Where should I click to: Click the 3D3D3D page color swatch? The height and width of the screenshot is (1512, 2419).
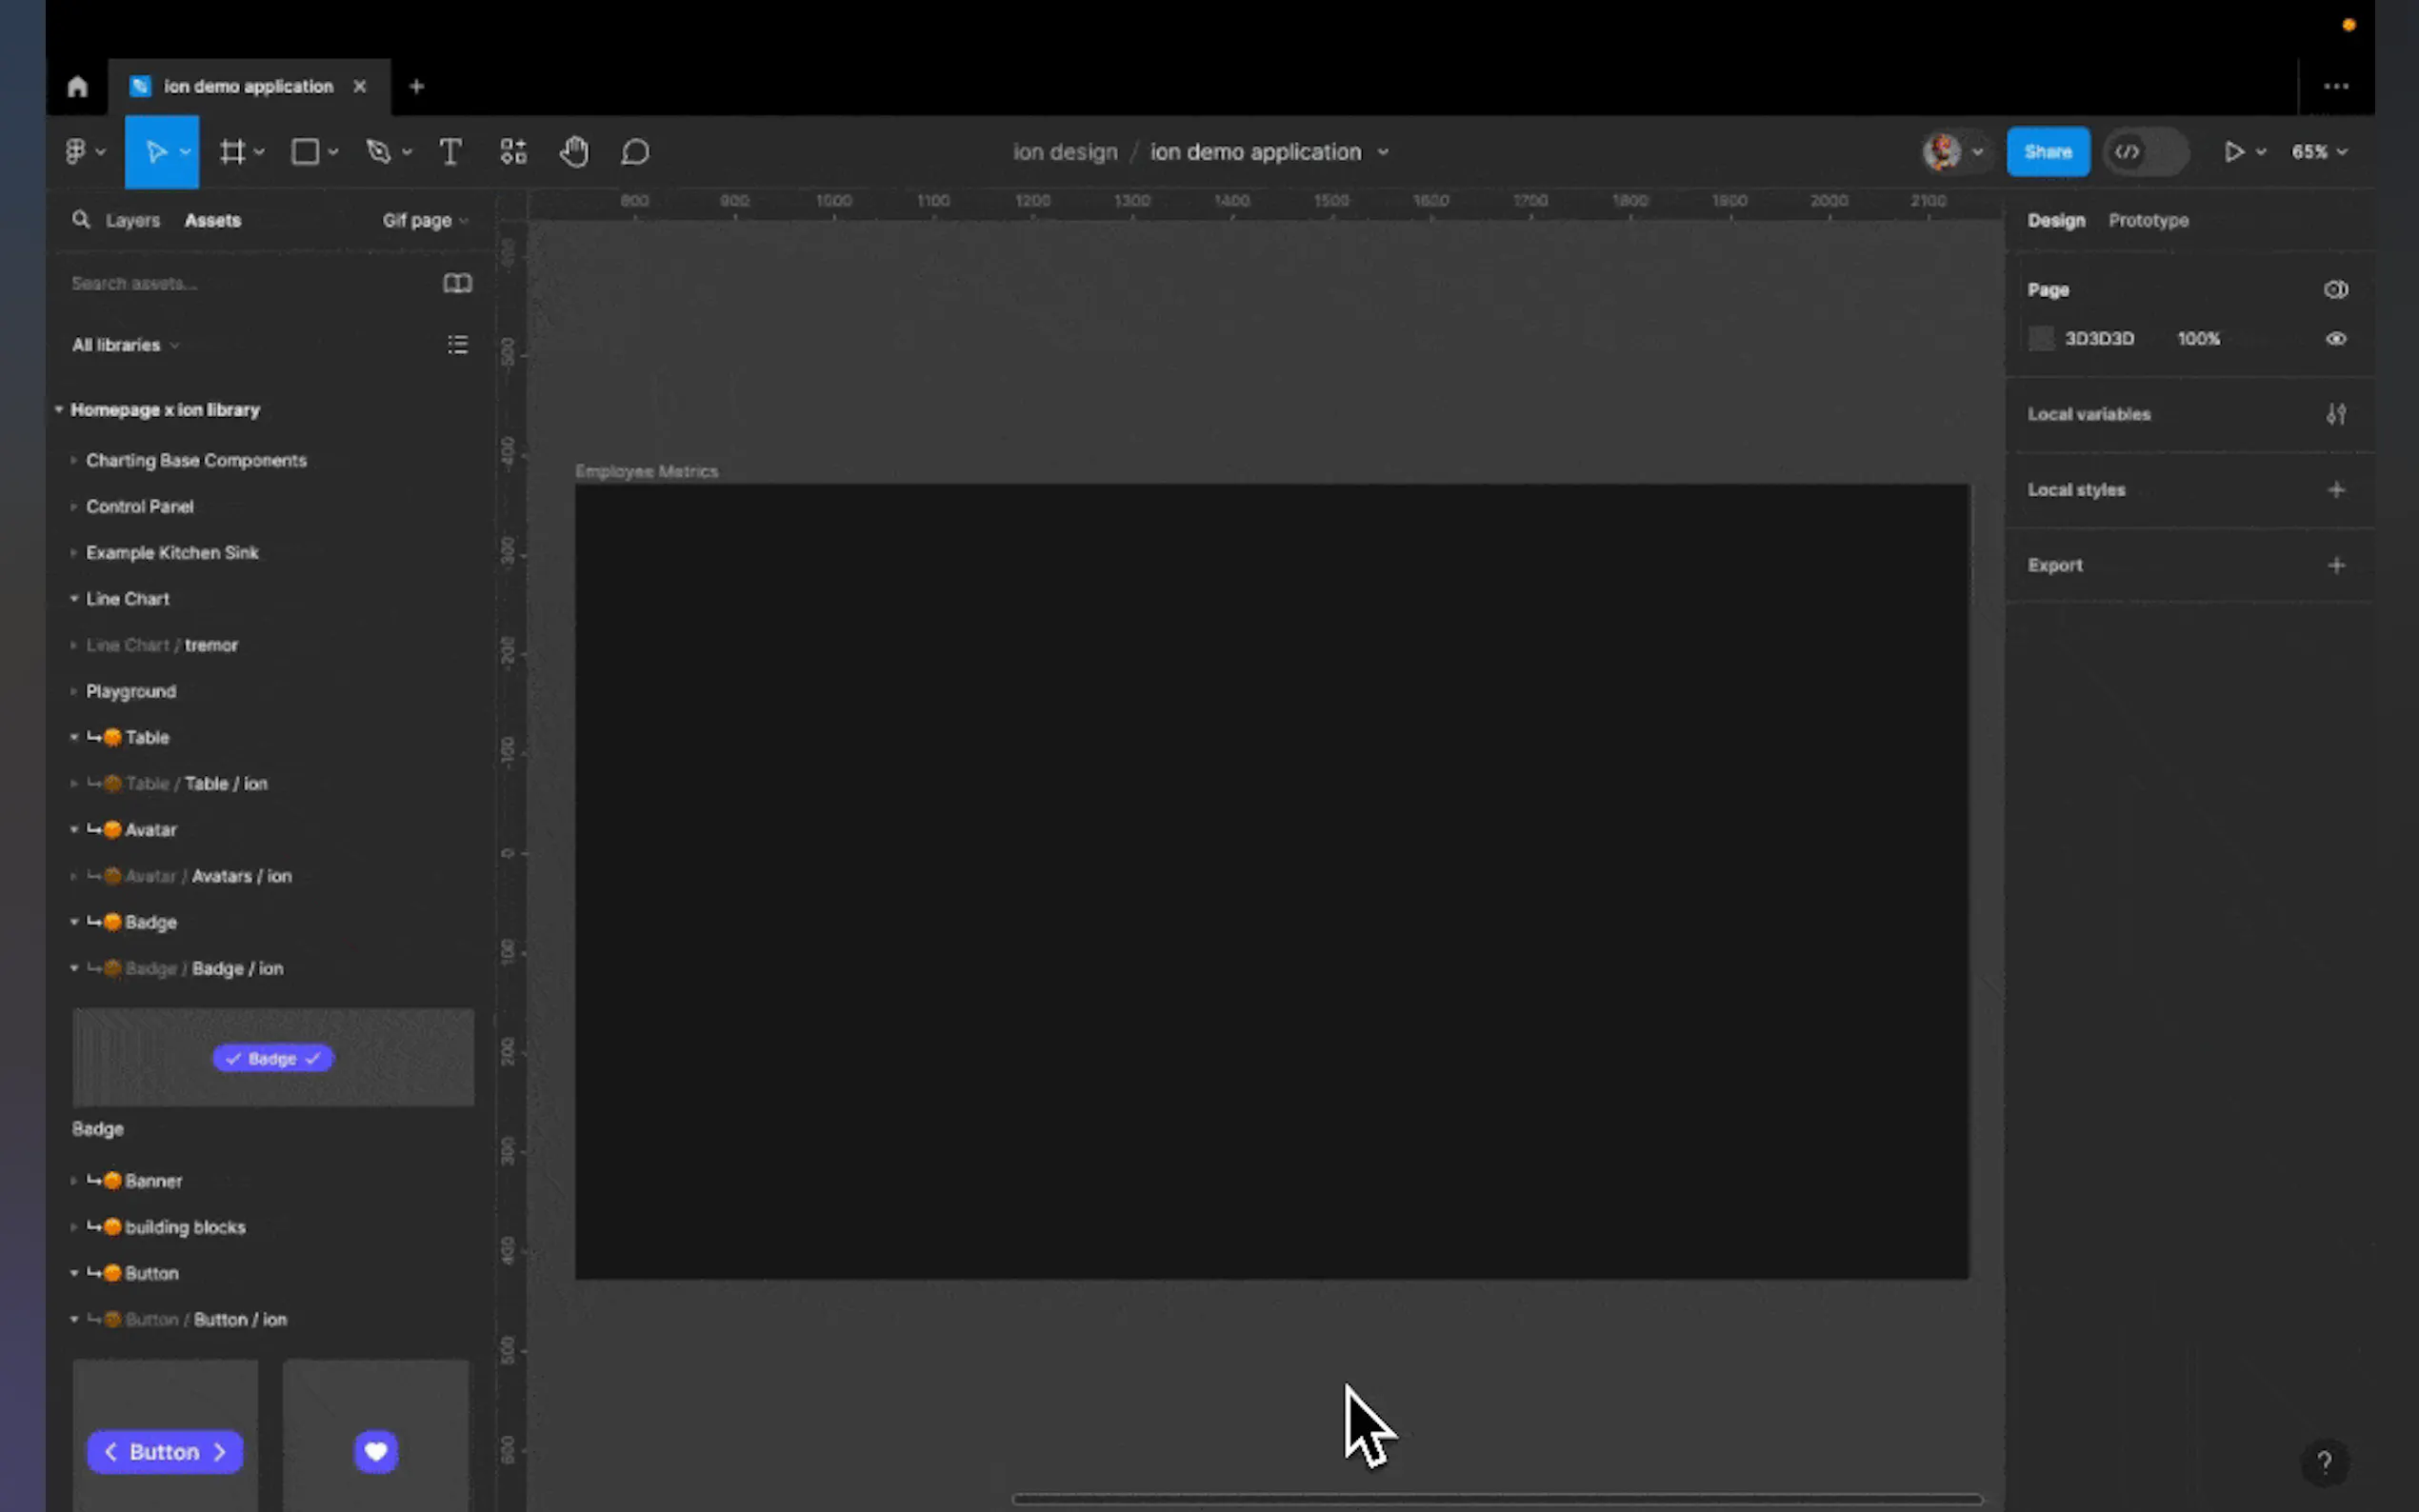coord(2041,339)
